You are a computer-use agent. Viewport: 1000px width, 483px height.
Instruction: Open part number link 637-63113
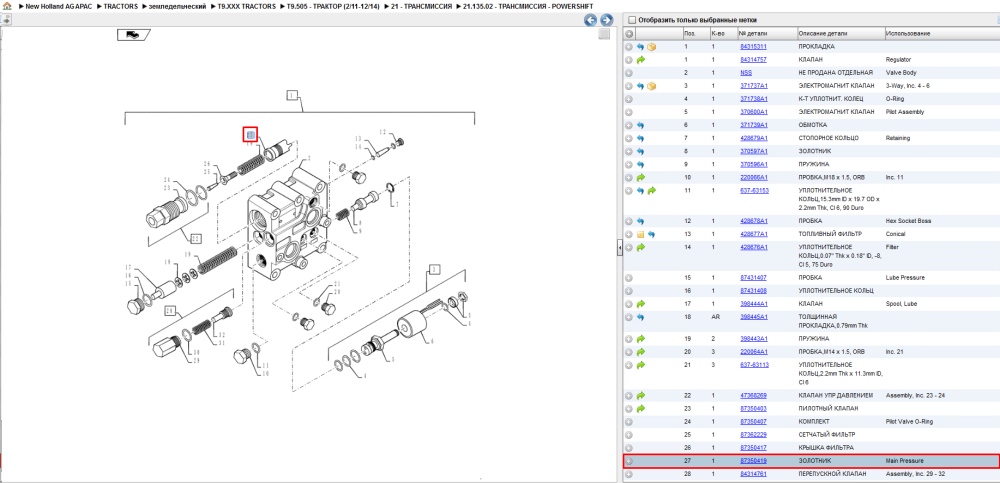754,365
